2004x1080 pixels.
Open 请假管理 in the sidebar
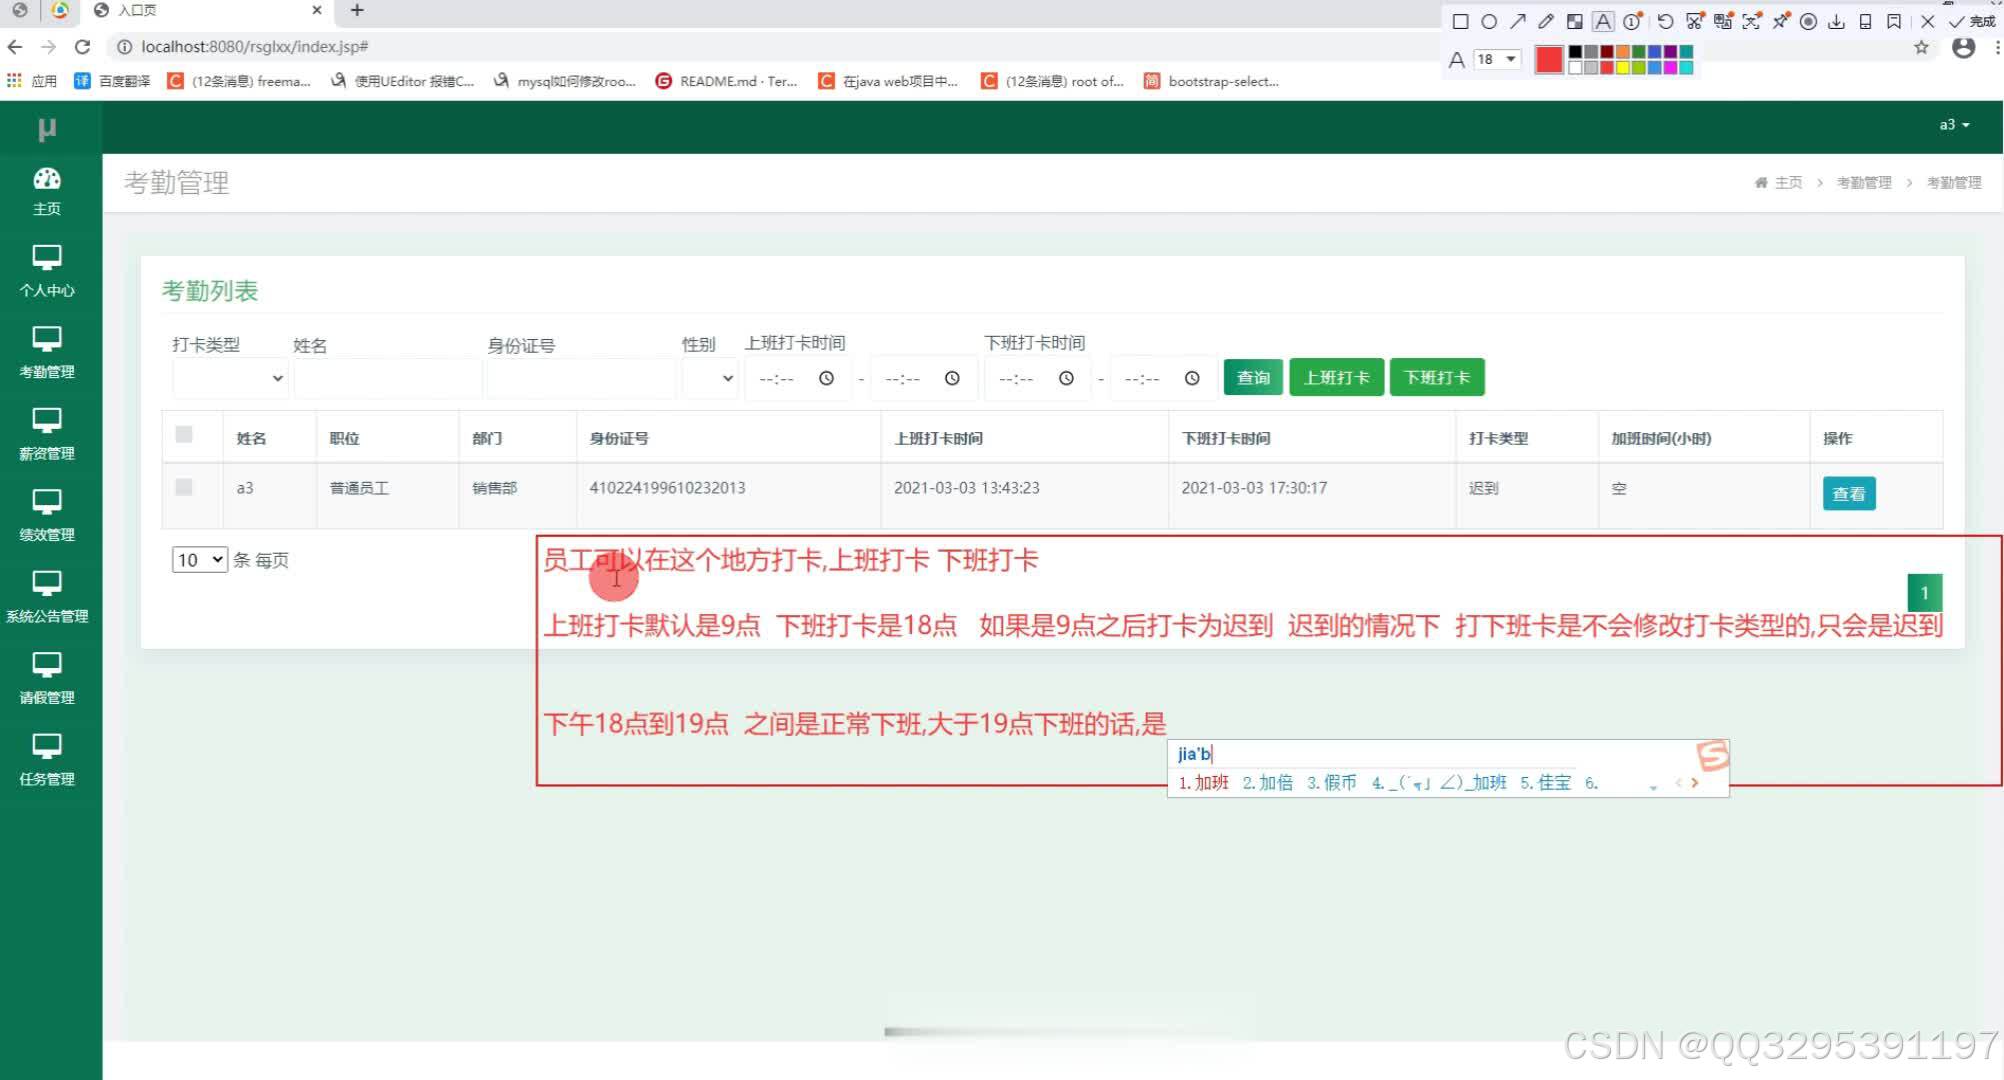pyautogui.click(x=47, y=679)
